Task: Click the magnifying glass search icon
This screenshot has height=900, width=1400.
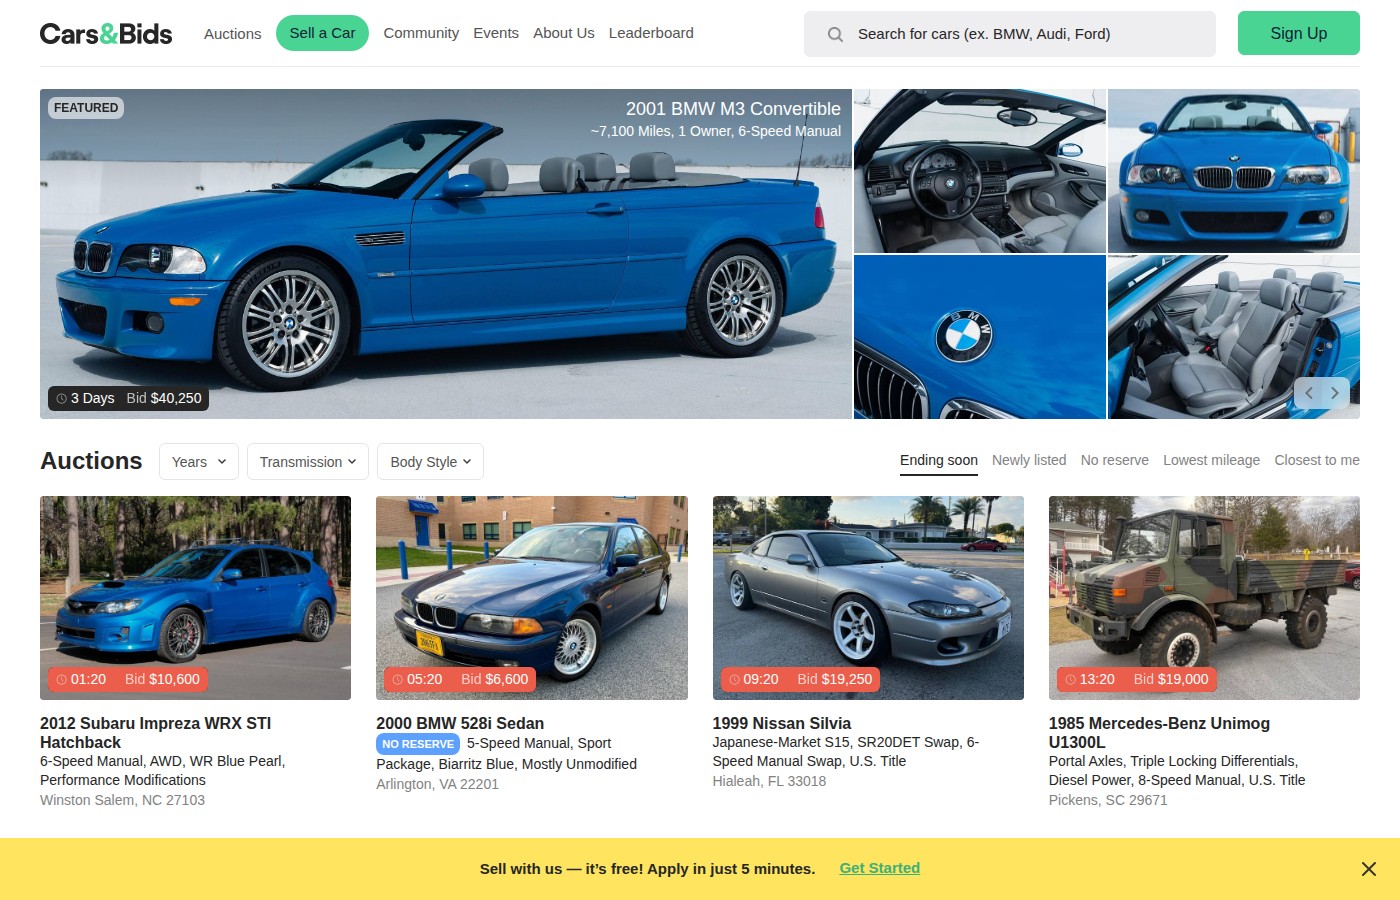Action: click(x=834, y=33)
